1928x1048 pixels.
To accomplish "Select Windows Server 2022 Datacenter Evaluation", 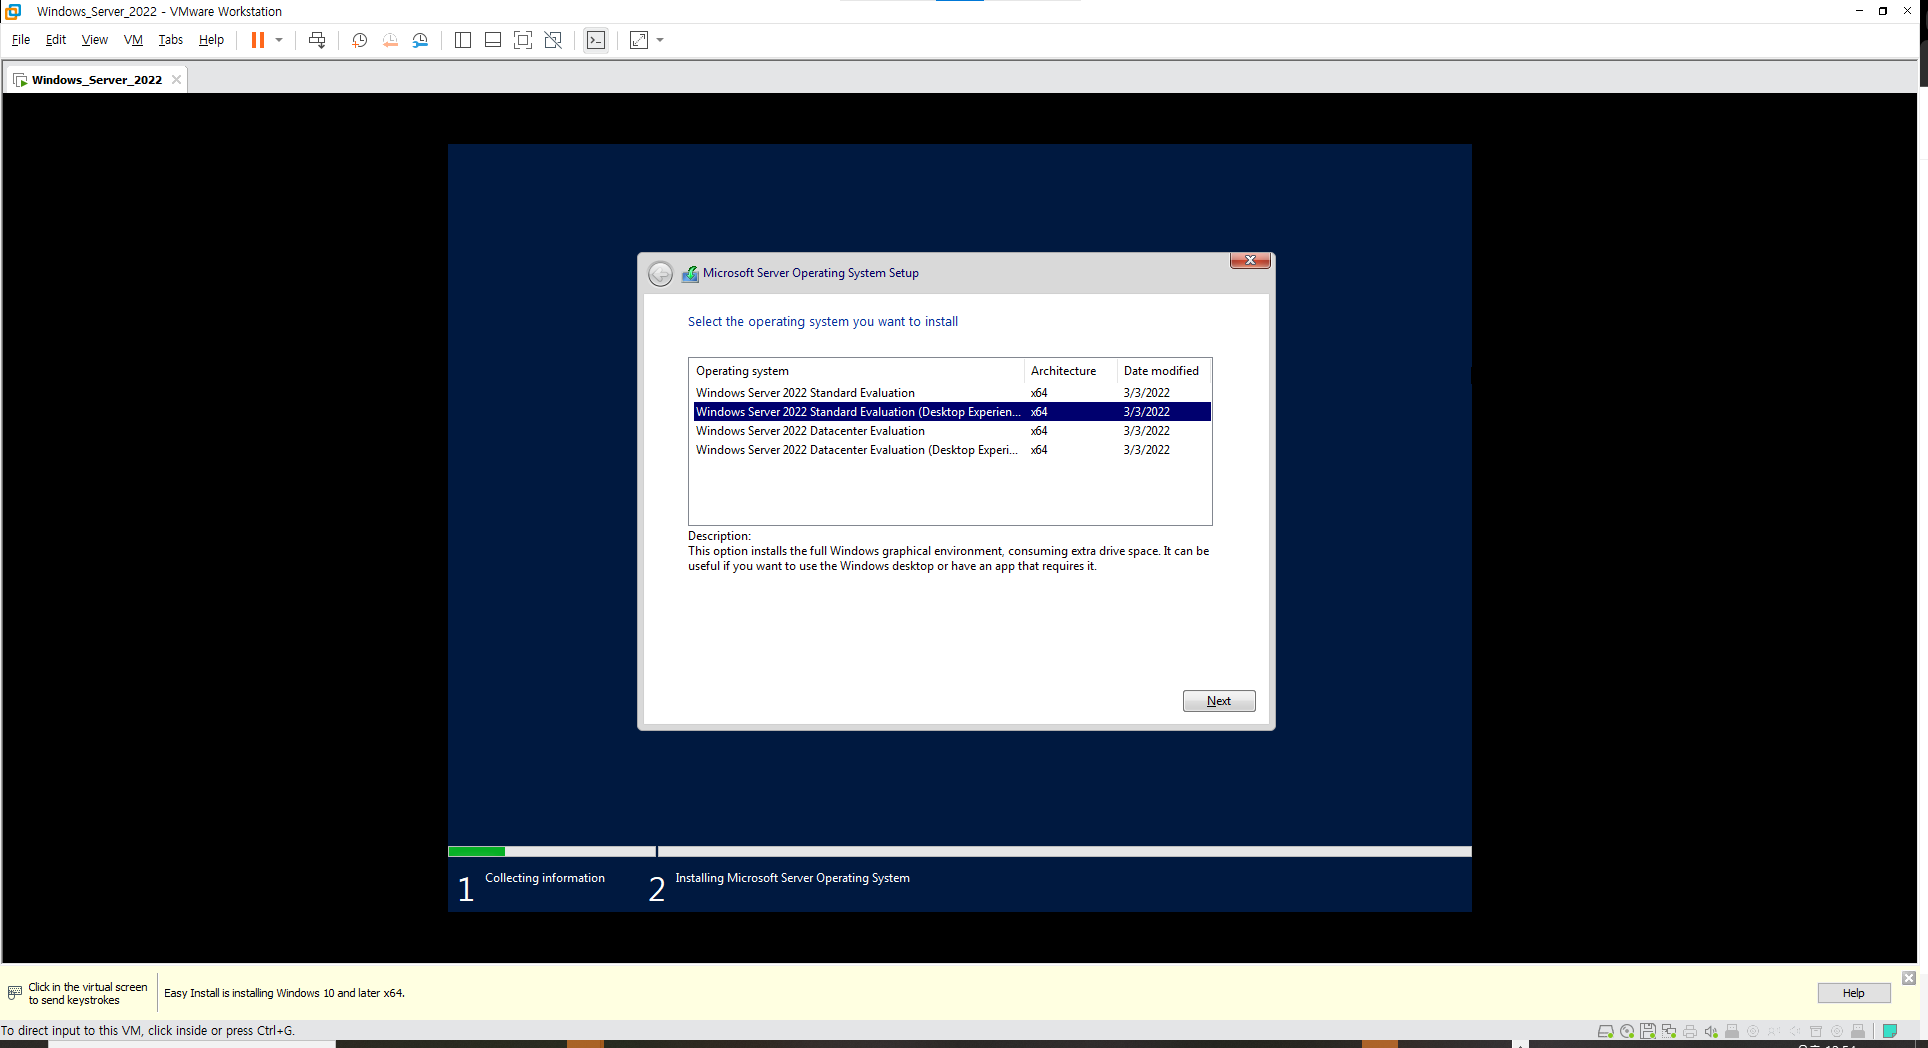I will coord(952,431).
